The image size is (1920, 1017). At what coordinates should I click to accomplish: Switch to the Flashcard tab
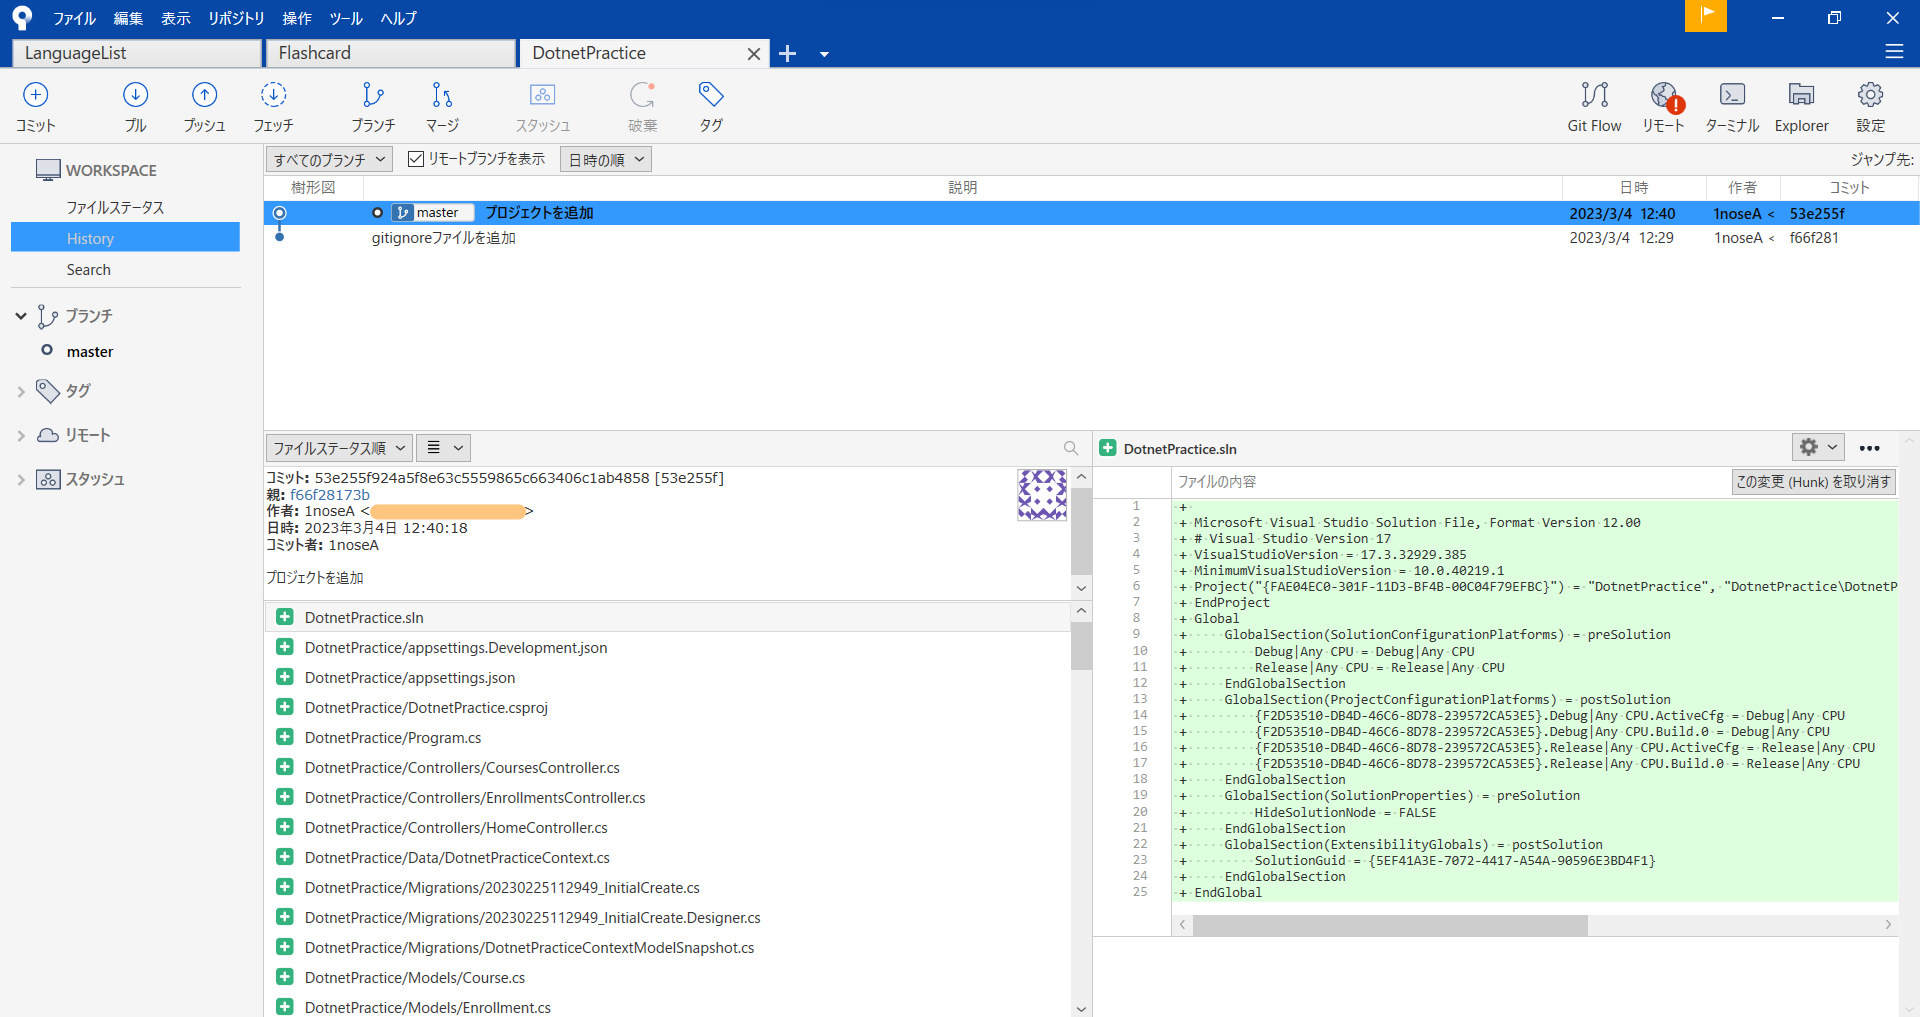(x=390, y=52)
